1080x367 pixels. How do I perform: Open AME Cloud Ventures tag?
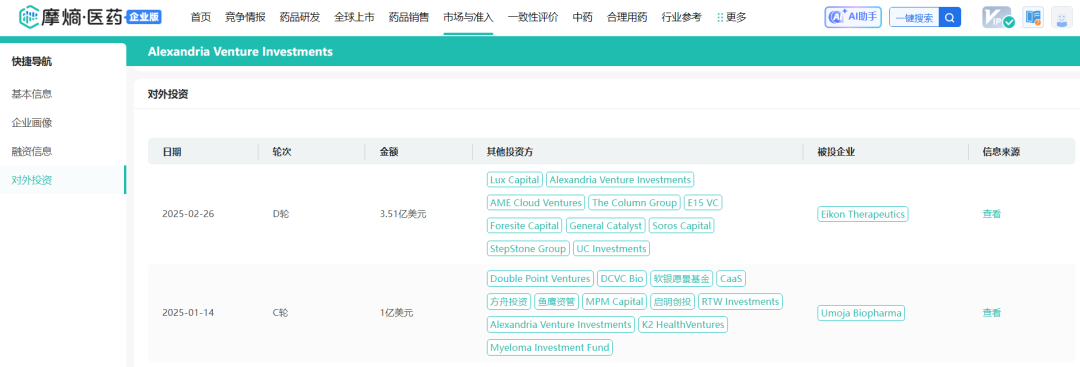(x=536, y=202)
